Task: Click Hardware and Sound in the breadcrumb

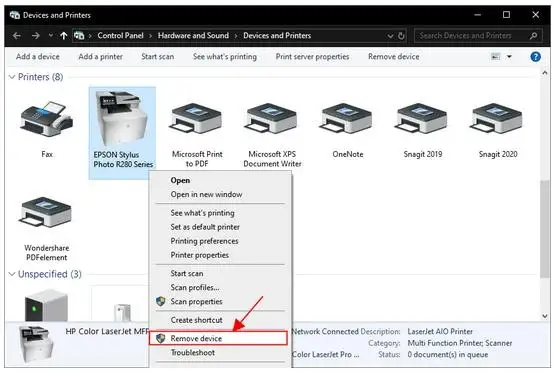Action: (193, 36)
